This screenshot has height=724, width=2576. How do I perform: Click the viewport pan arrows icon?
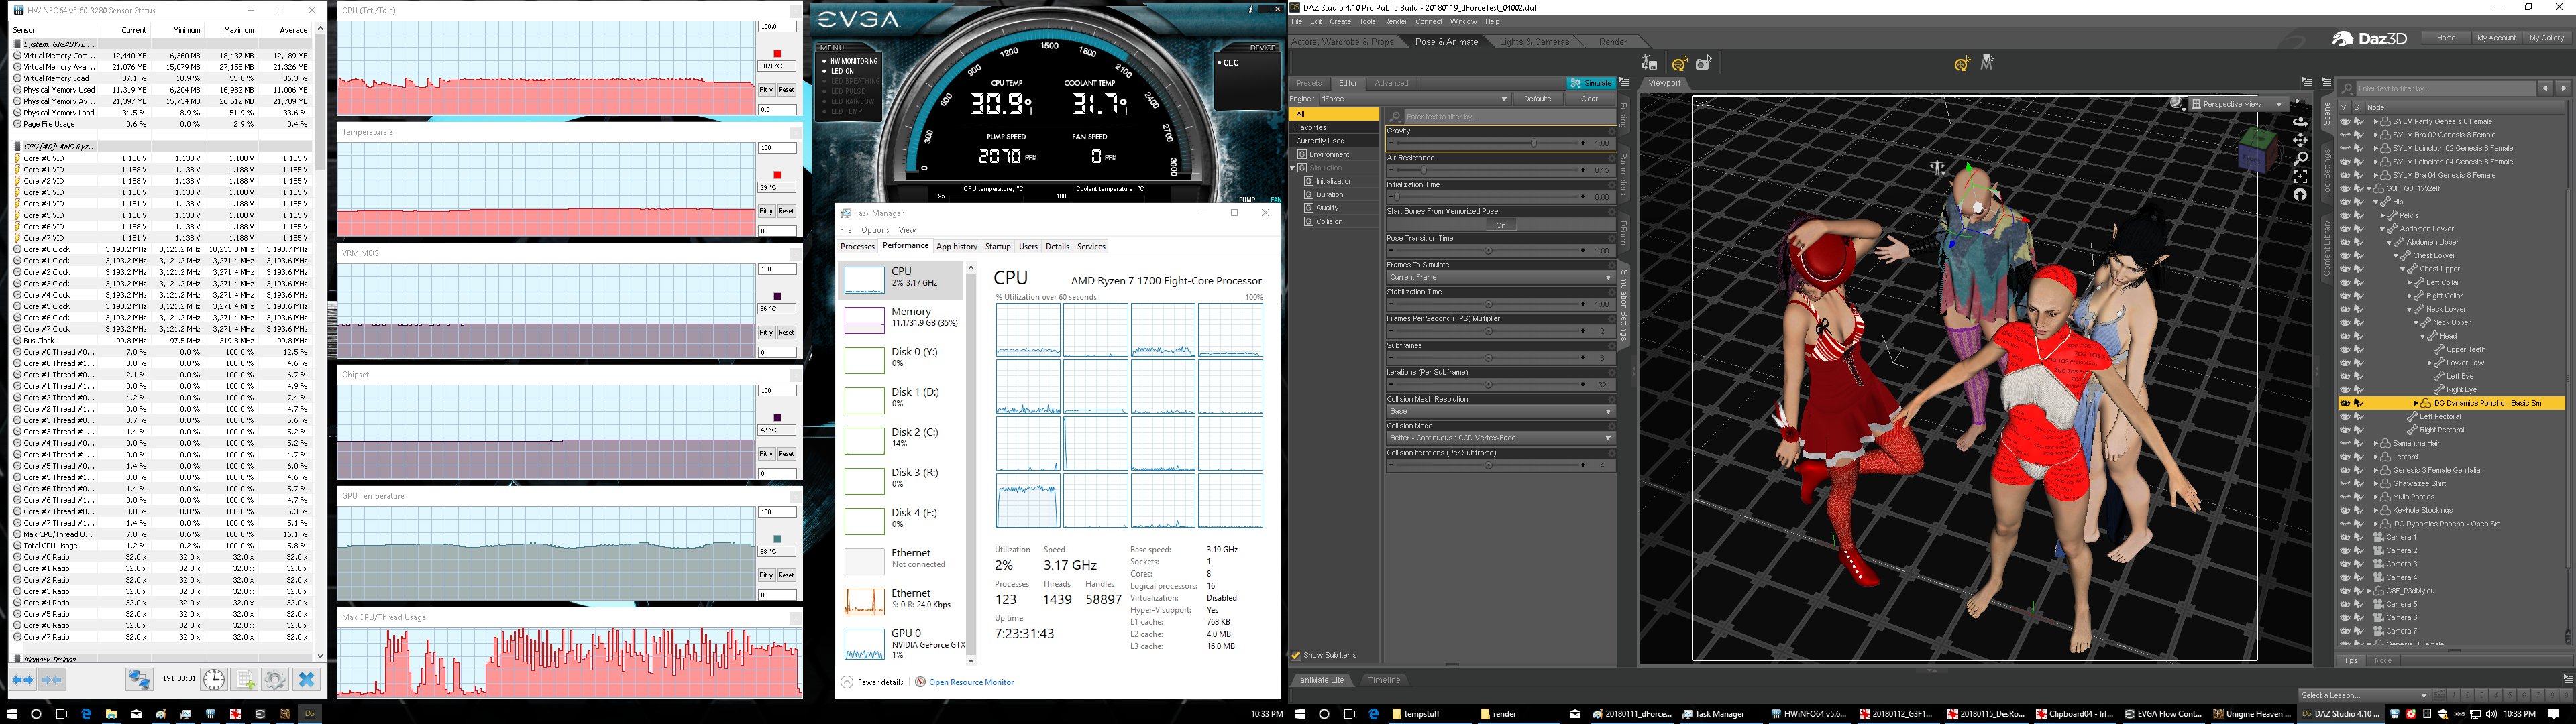tap(2300, 140)
